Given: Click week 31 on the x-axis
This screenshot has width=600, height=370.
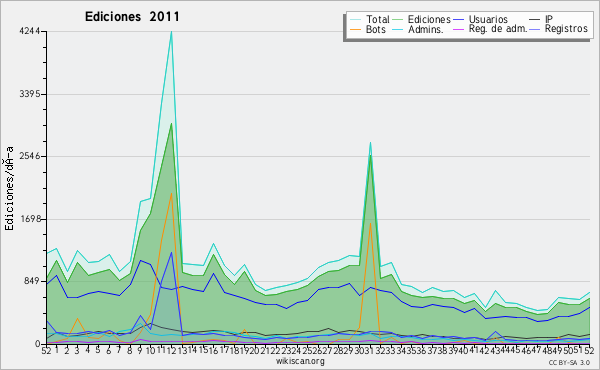Looking at the screenshot, I should (369, 350).
